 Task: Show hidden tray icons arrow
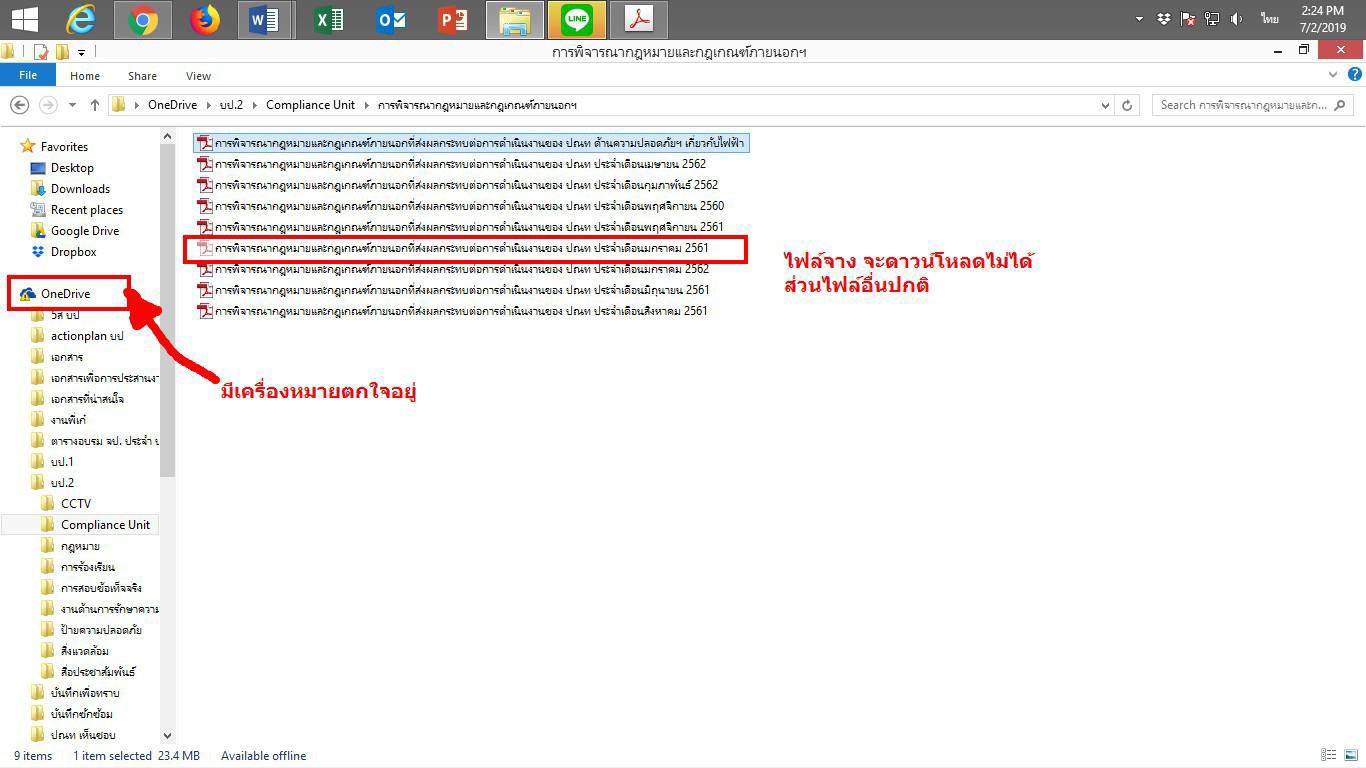point(1139,19)
